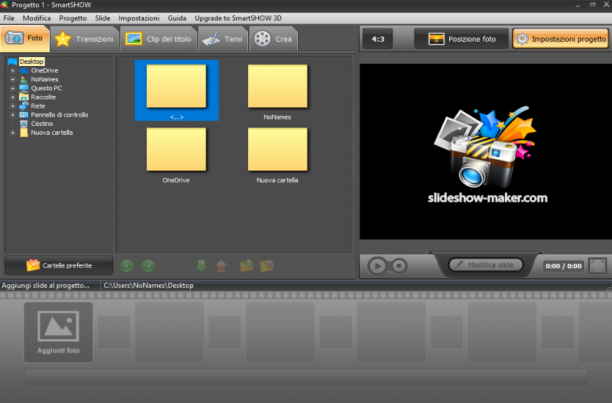Select Raccolte in the folder tree
This screenshot has width=612, height=403.
click(x=43, y=97)
